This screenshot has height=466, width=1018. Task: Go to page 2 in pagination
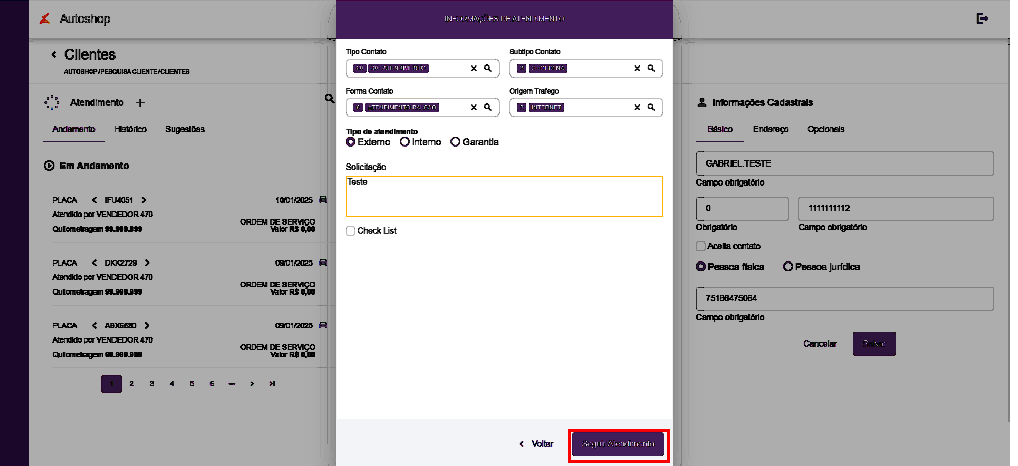[x=131, y=384]
